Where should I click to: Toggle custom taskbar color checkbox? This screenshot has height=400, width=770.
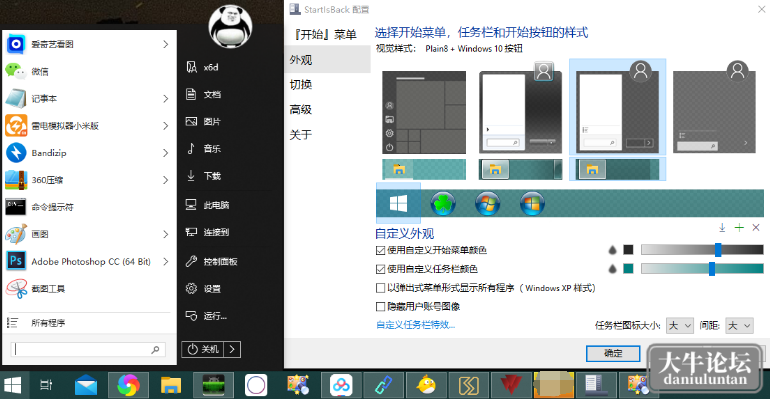click(x=380, y=269)
